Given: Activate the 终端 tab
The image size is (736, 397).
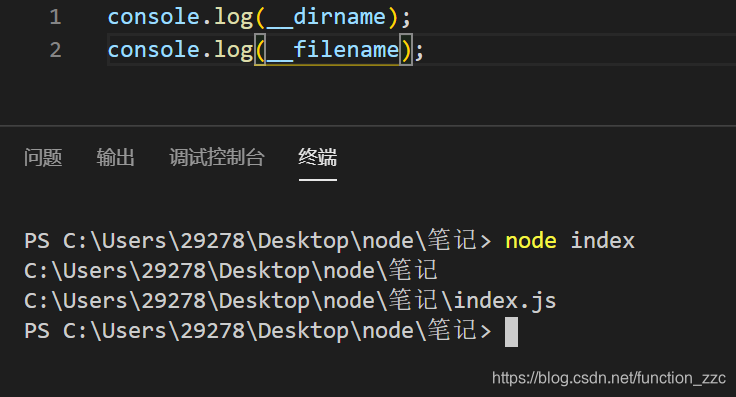Looking at the screenshot, I should click(x=318, y=157).
